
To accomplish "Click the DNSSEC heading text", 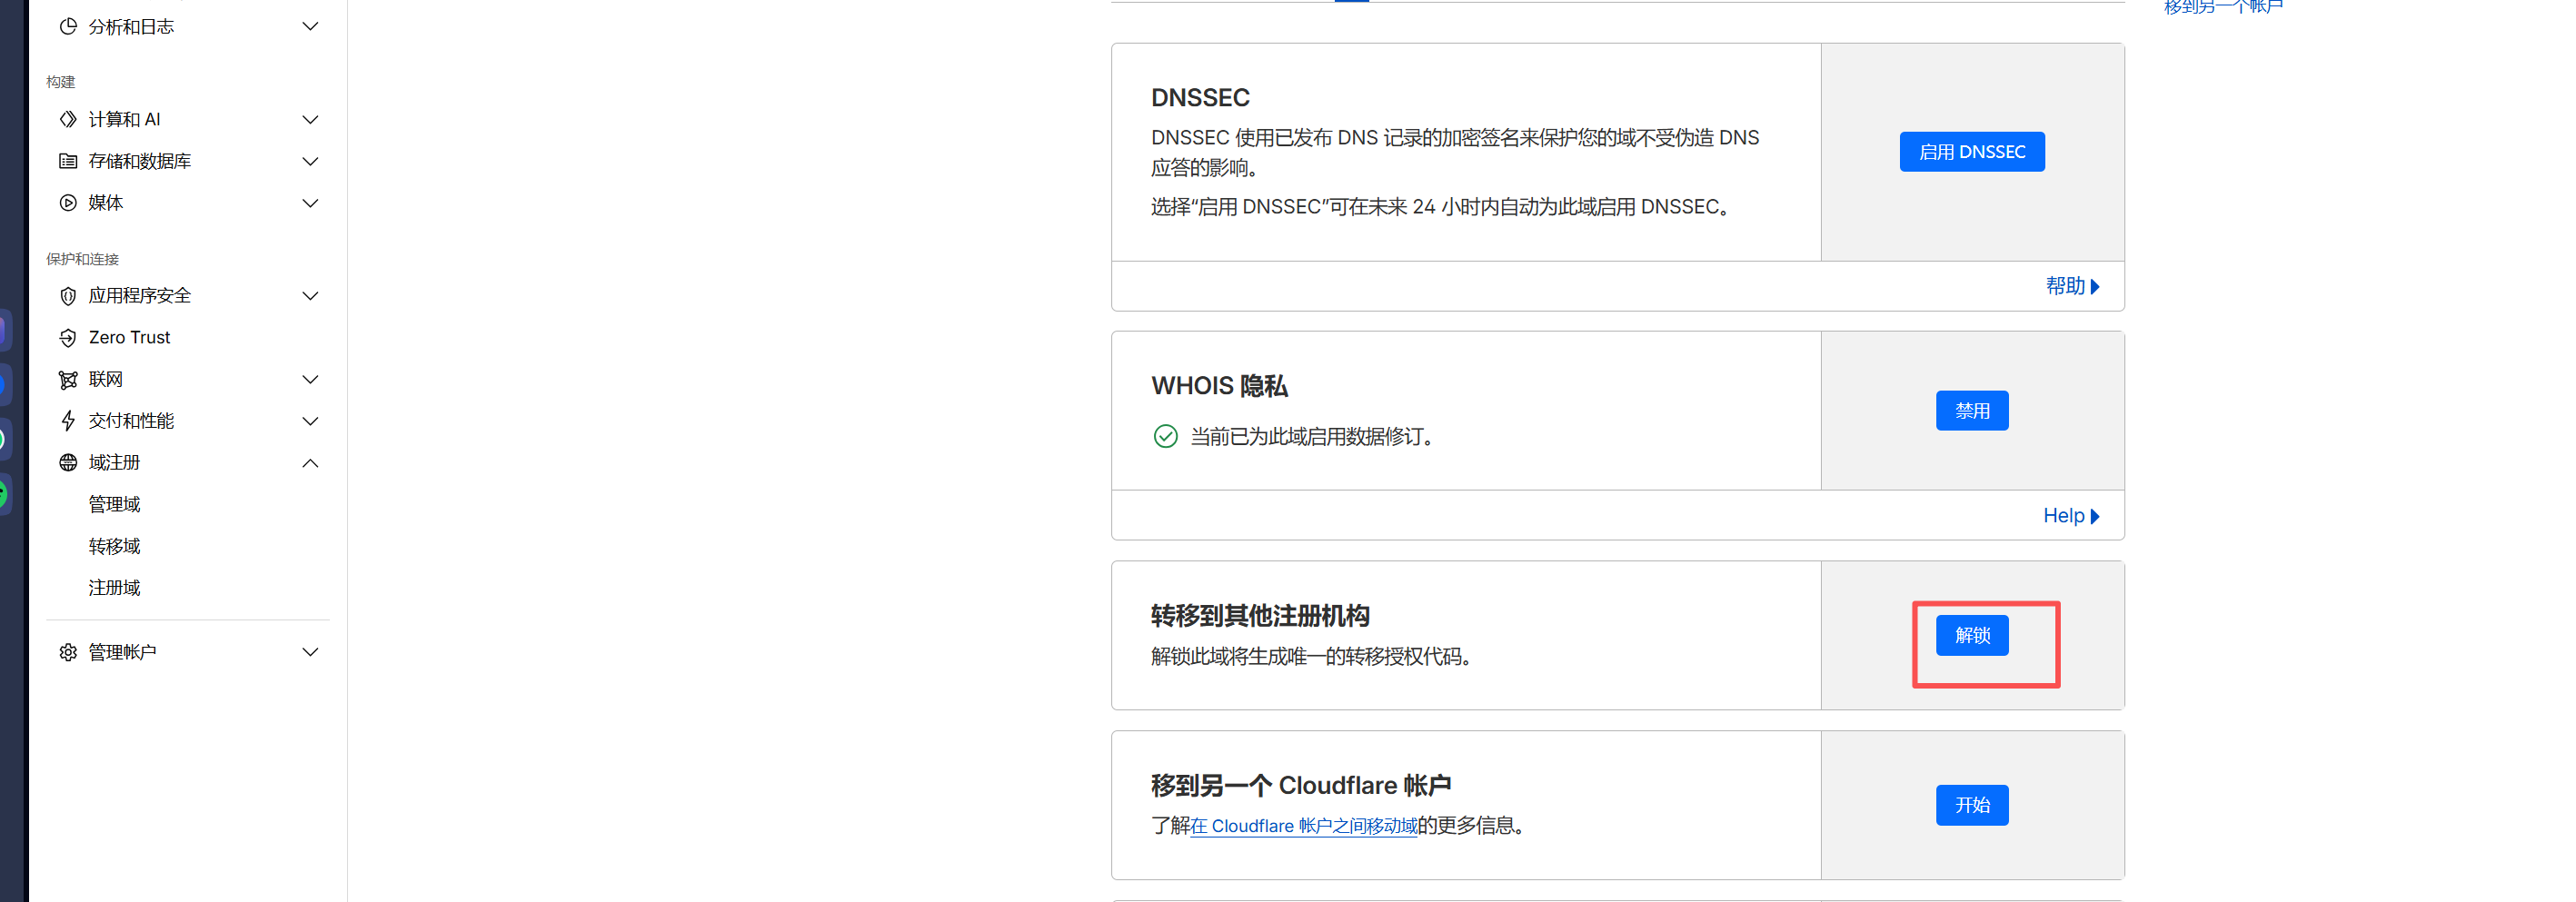I will [x=1200, y=98].
